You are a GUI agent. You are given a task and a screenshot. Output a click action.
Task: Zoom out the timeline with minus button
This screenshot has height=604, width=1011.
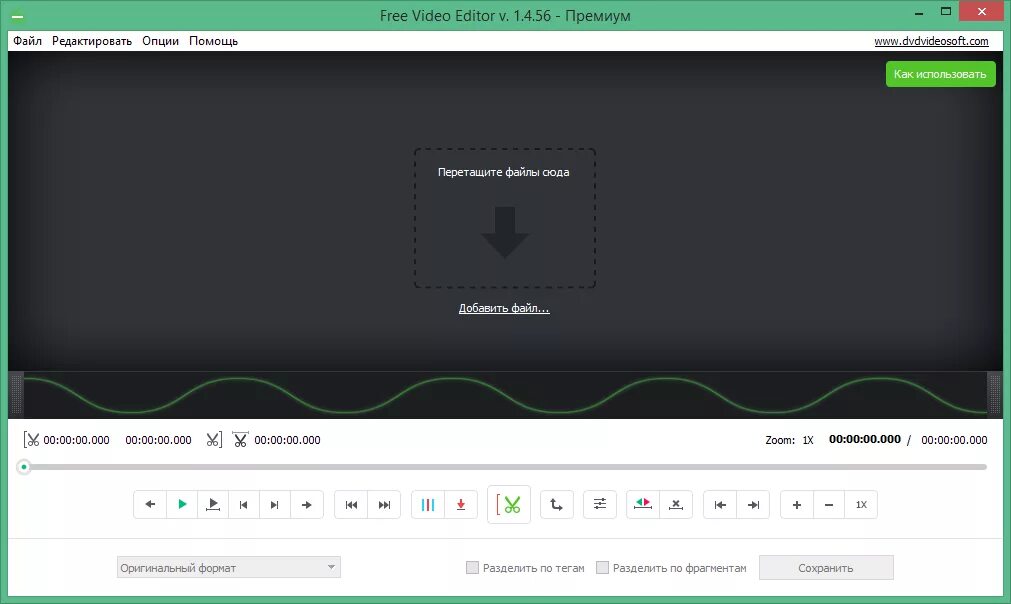tap(829, 505)
